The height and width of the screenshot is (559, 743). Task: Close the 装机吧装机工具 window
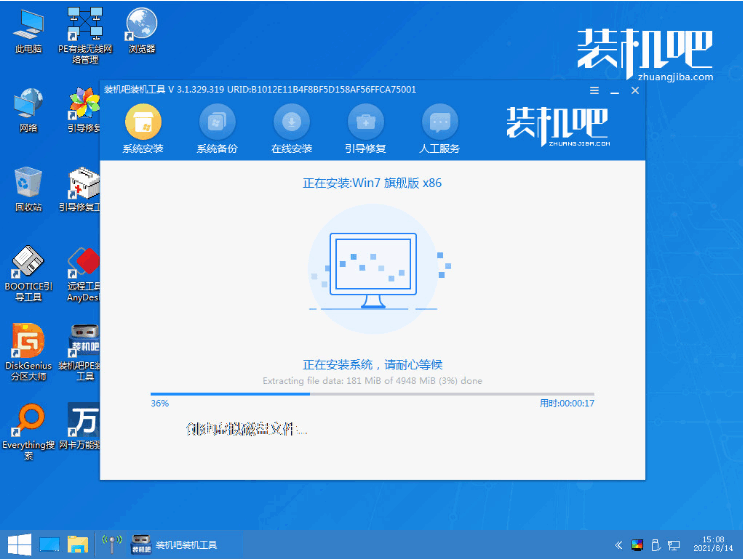click(635, 90)
